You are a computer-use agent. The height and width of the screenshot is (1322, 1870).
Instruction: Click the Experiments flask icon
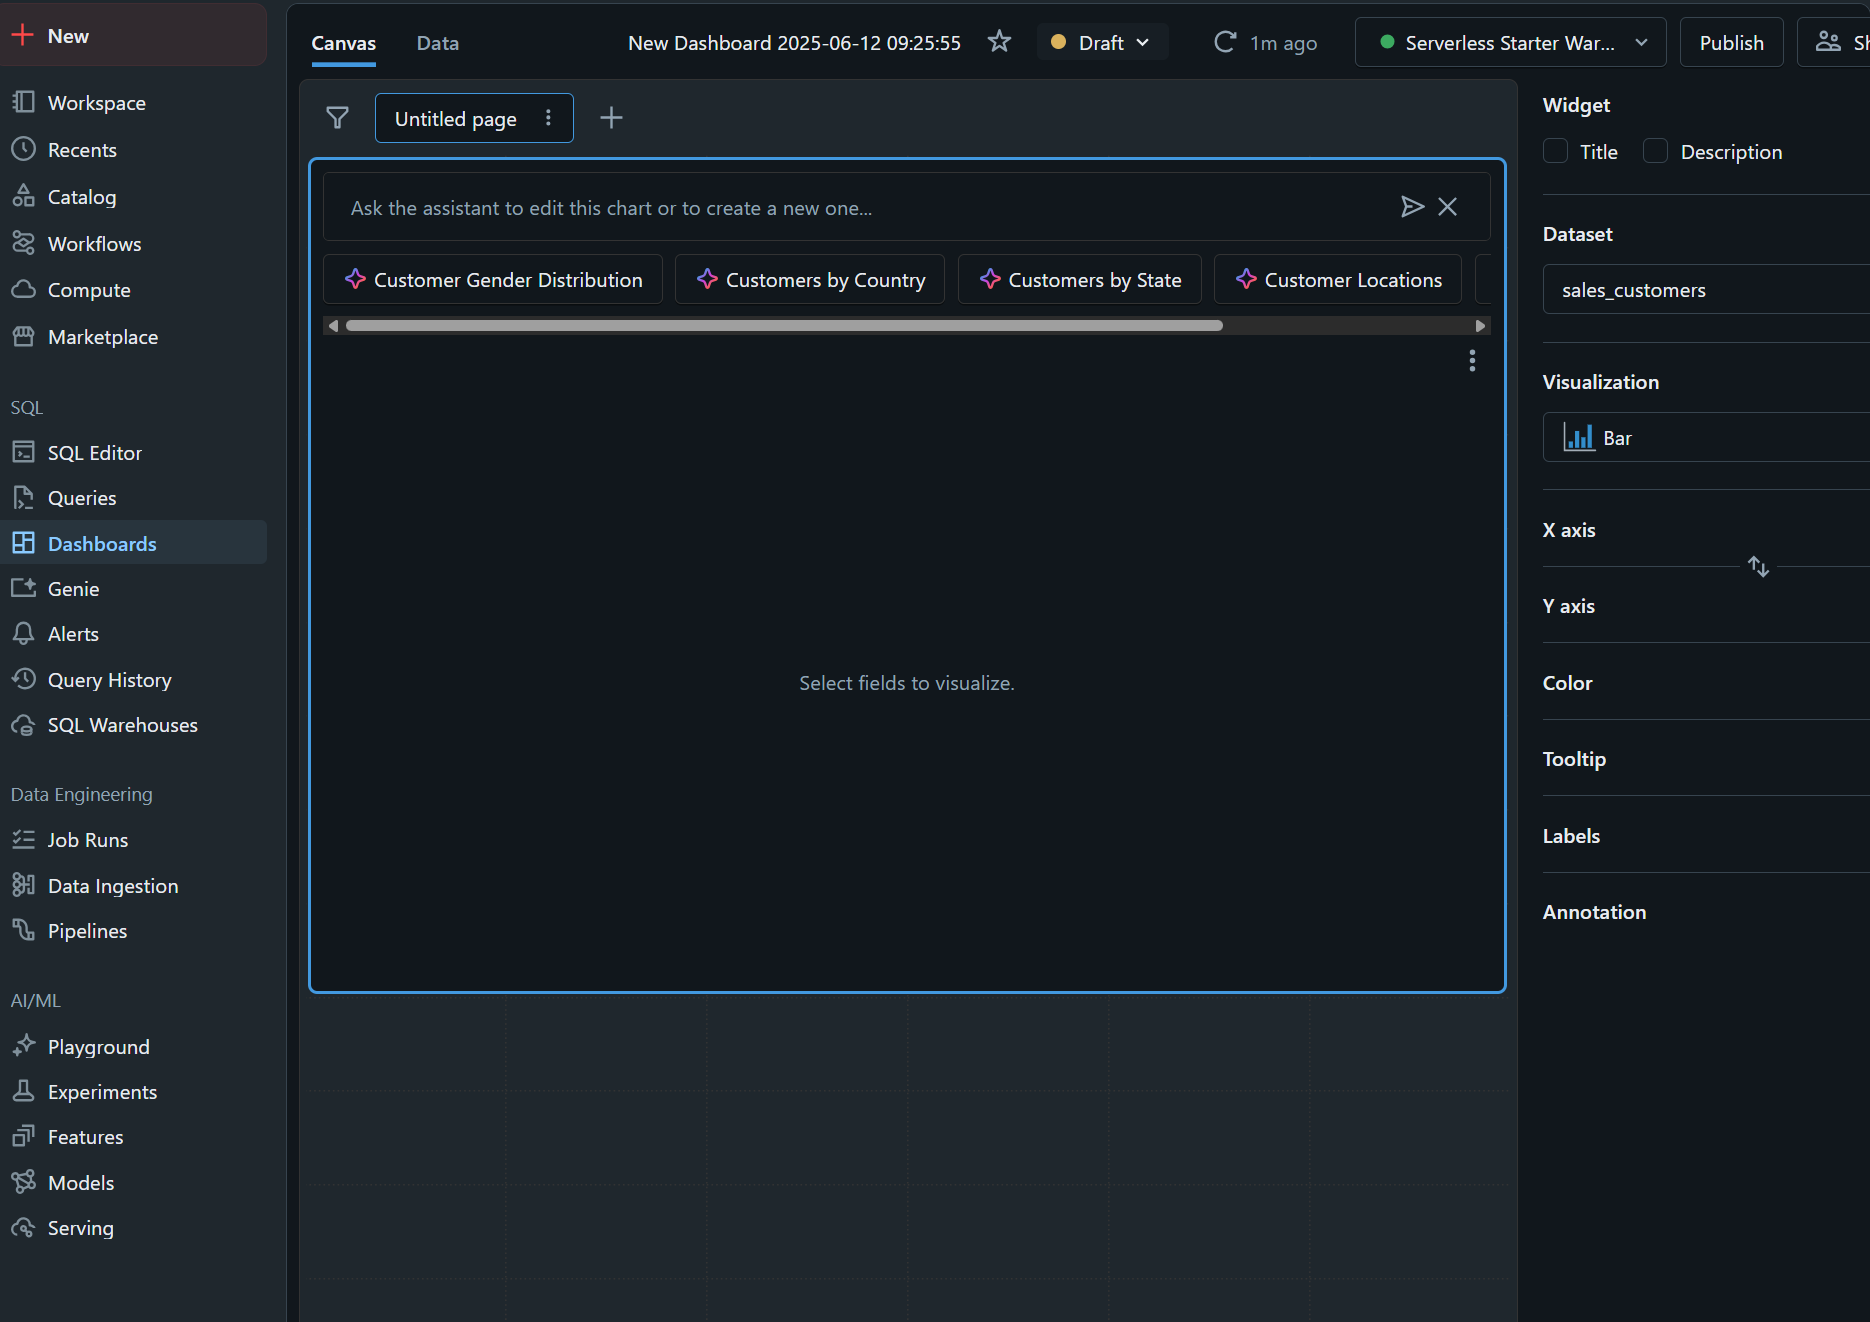(23, 1091)
